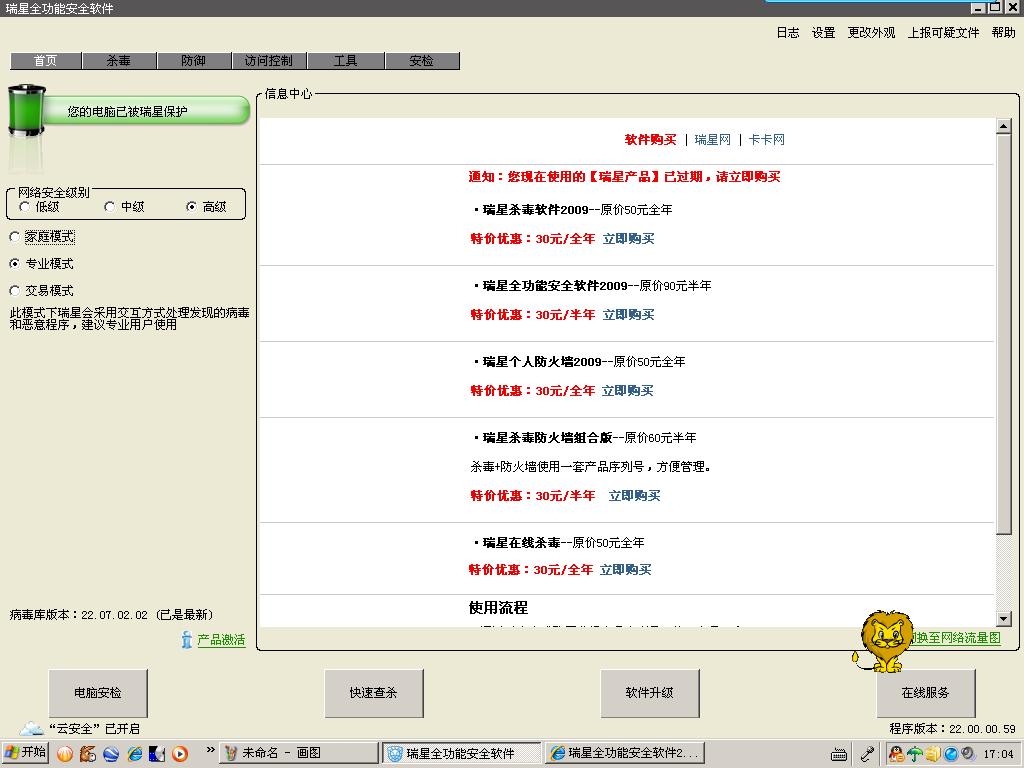
Task: Open the QQ penguin icon in the system tray
Action: (897, 754)
